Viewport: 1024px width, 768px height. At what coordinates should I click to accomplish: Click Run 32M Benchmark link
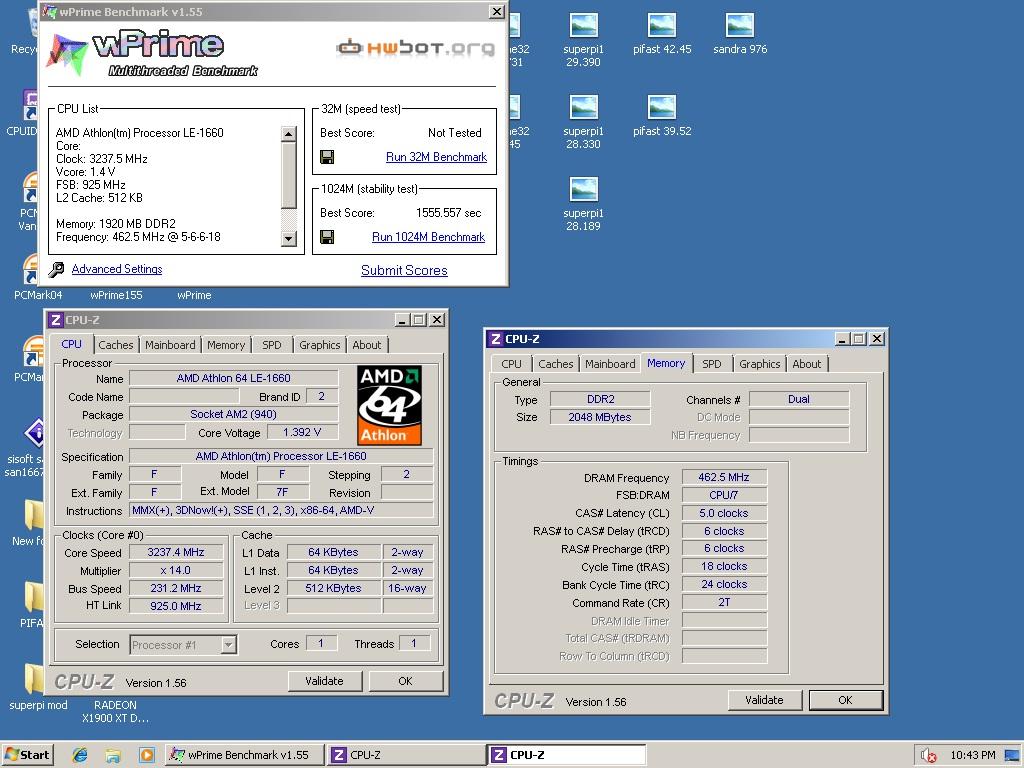click(436, 157)
